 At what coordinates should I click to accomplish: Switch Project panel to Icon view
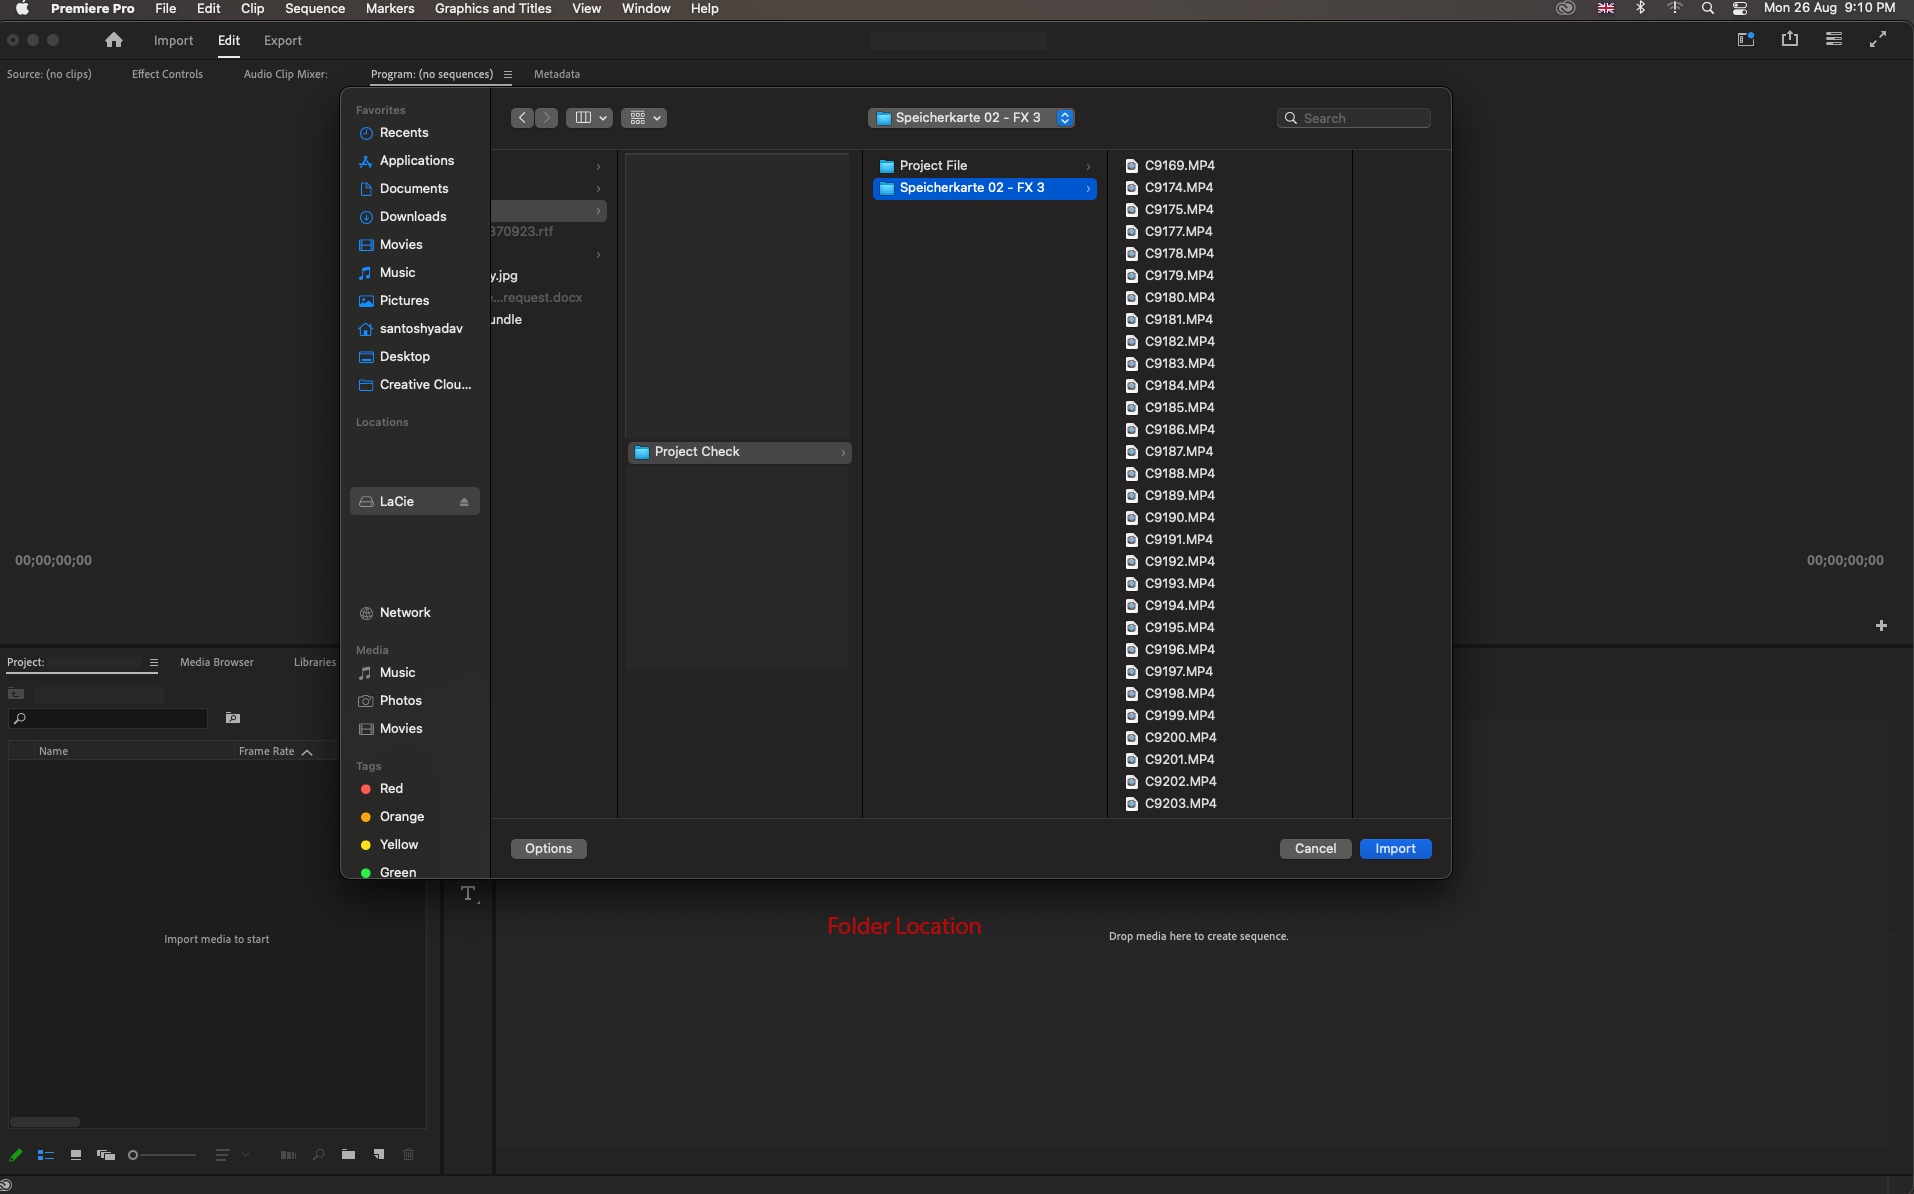76,1155
